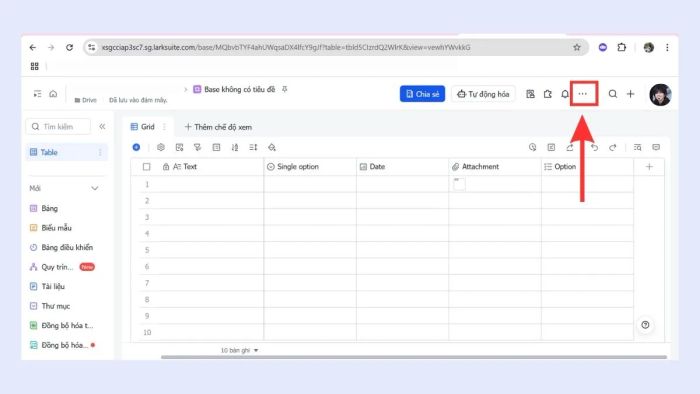
Task: Open the help question mark icon
Action: (645, 325)
